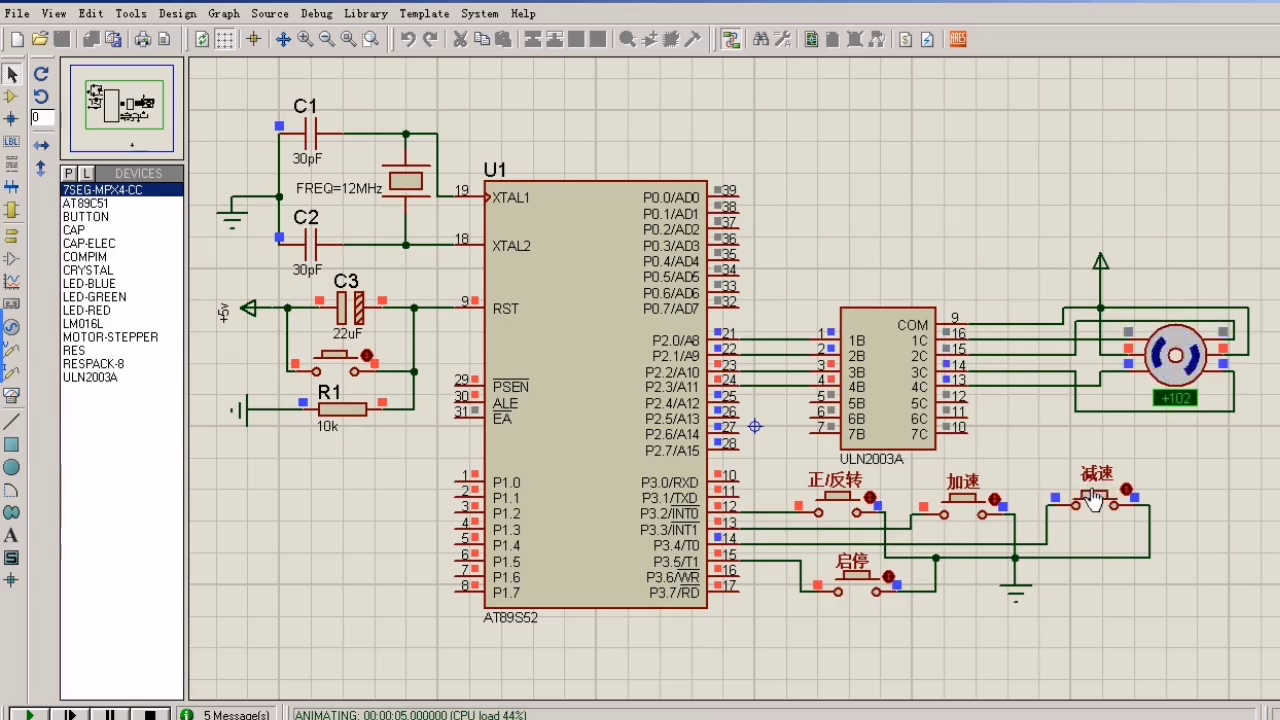Click the rotate clockwise icon
The image size is (1280, 720).
tap(41, 74)
